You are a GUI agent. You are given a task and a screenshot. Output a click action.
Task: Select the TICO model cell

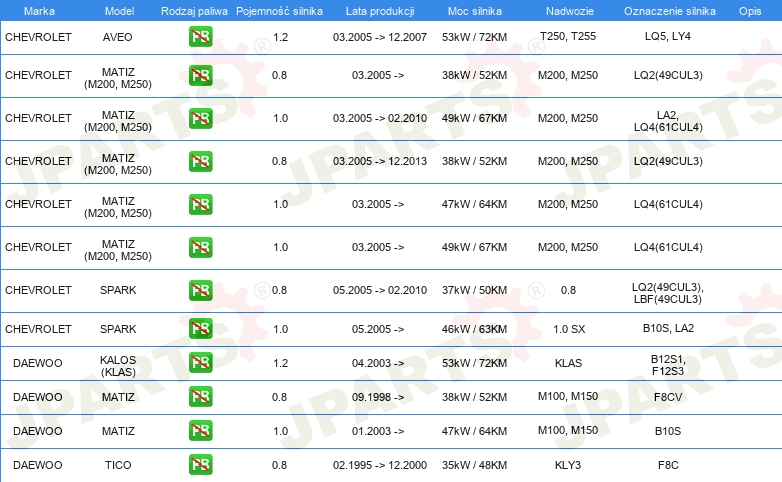(118, 465)
